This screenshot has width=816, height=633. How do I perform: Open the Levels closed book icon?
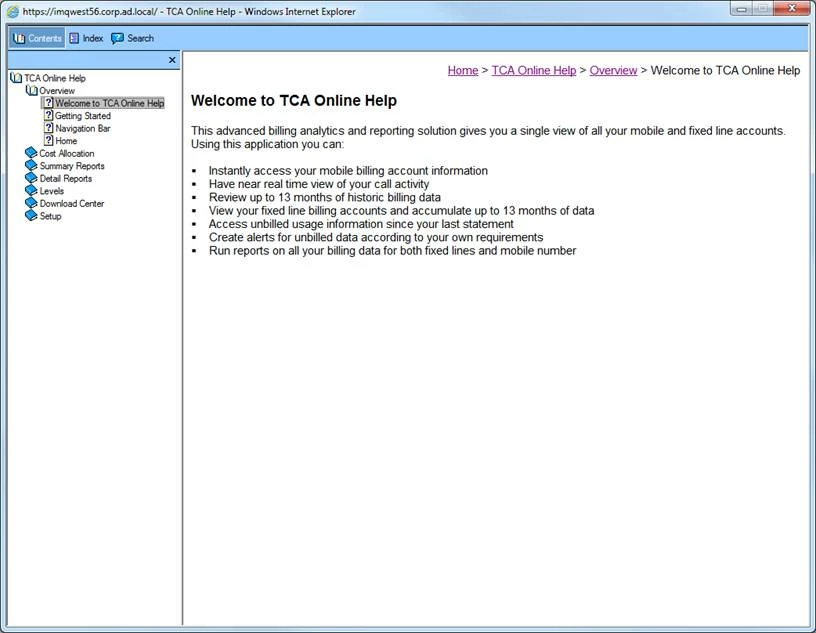[31, 191]
